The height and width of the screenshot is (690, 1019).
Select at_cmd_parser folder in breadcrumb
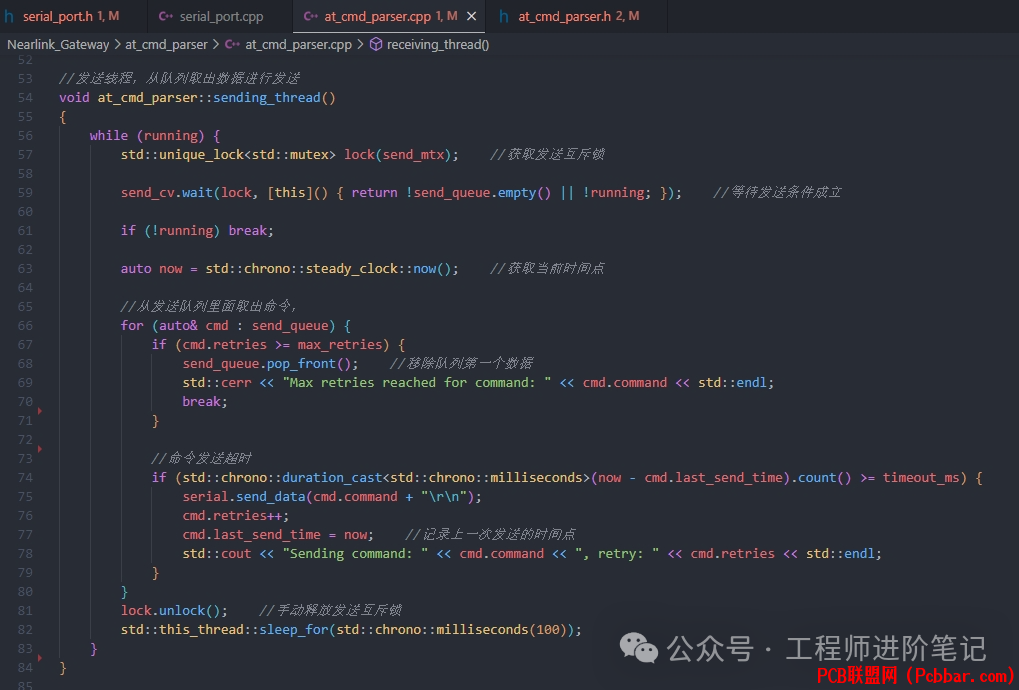point(166,44)
